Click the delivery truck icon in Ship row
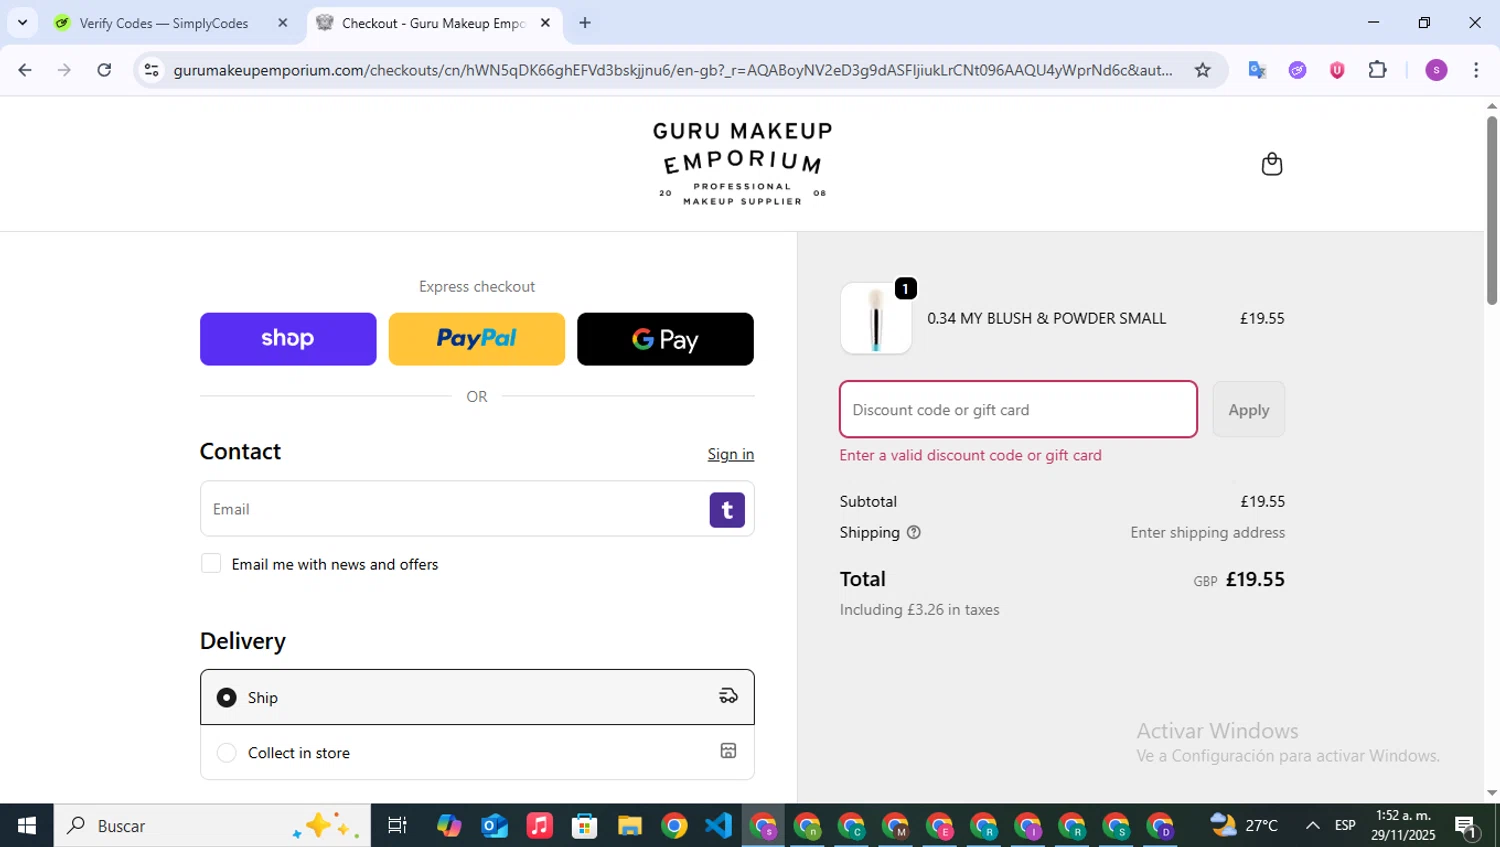Image resolution: width=1500 pixels, height=847 pixels. [x=728, y=696]
